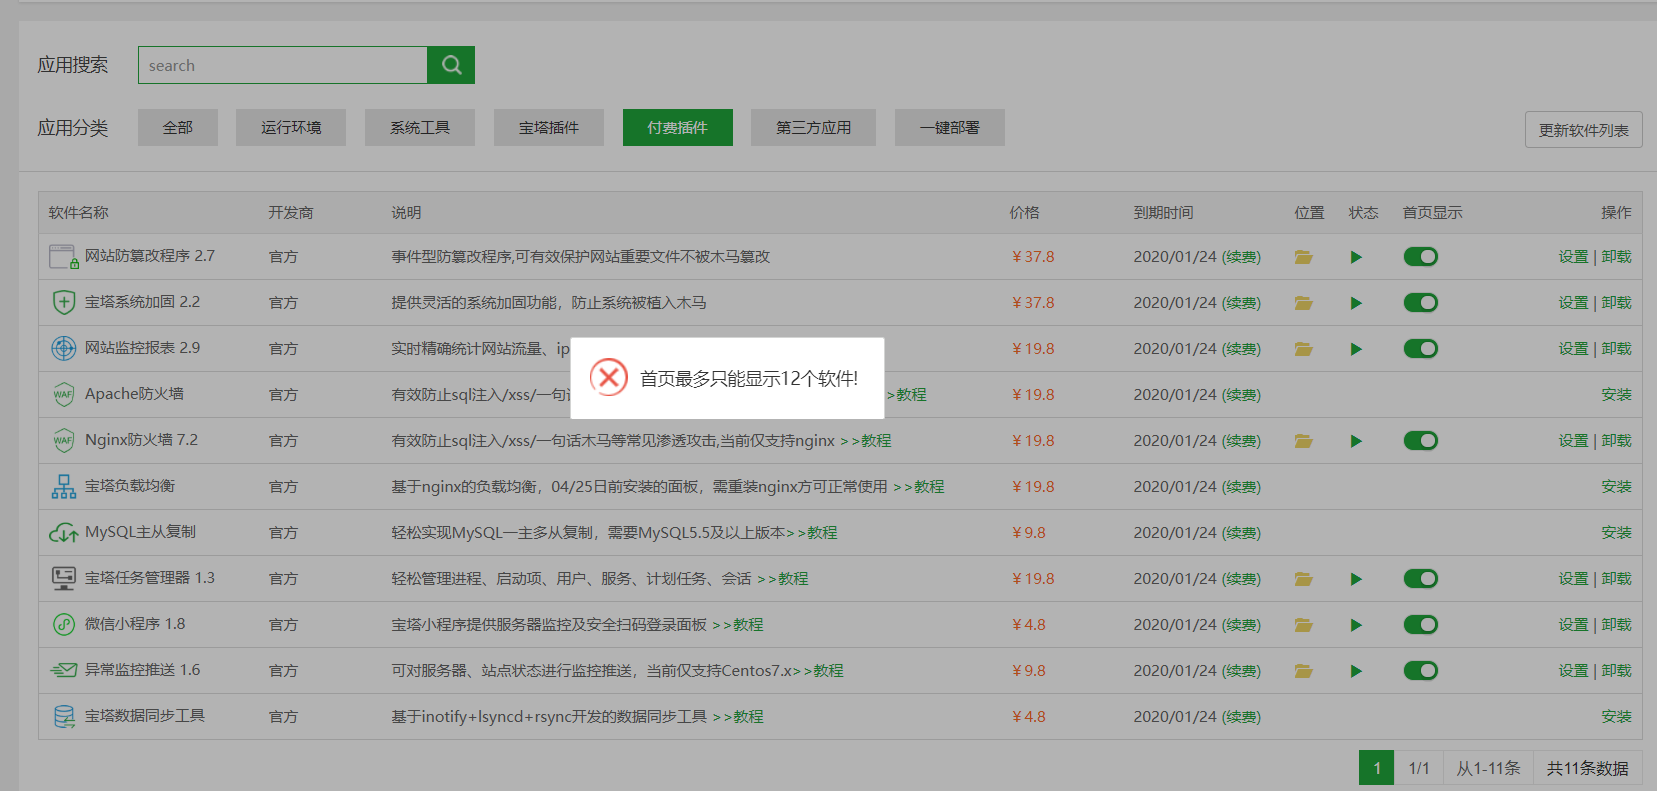Click the 宝塔任务管理器 monitor icon

64,578
